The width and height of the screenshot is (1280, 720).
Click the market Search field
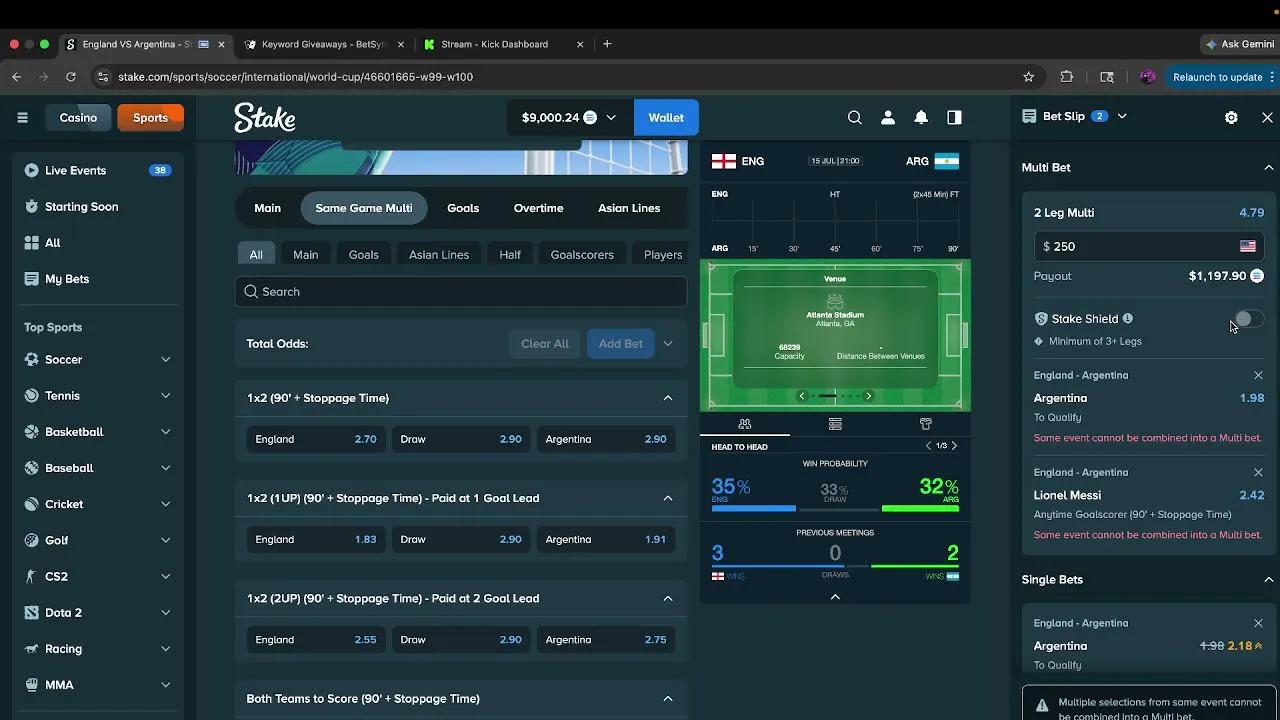(461, 292)
